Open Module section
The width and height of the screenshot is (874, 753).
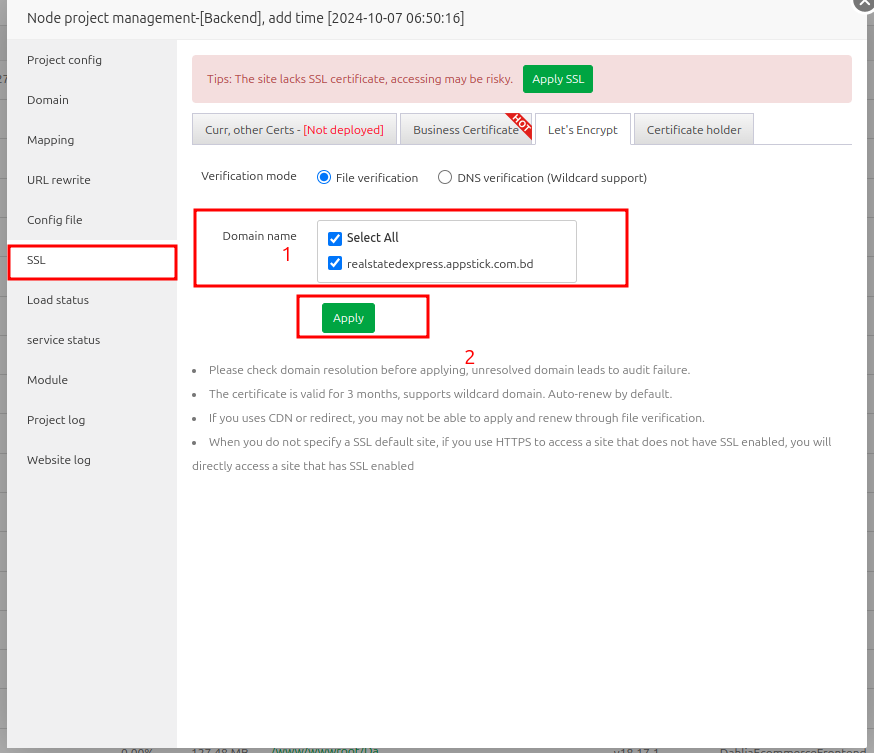coord(48,380)
